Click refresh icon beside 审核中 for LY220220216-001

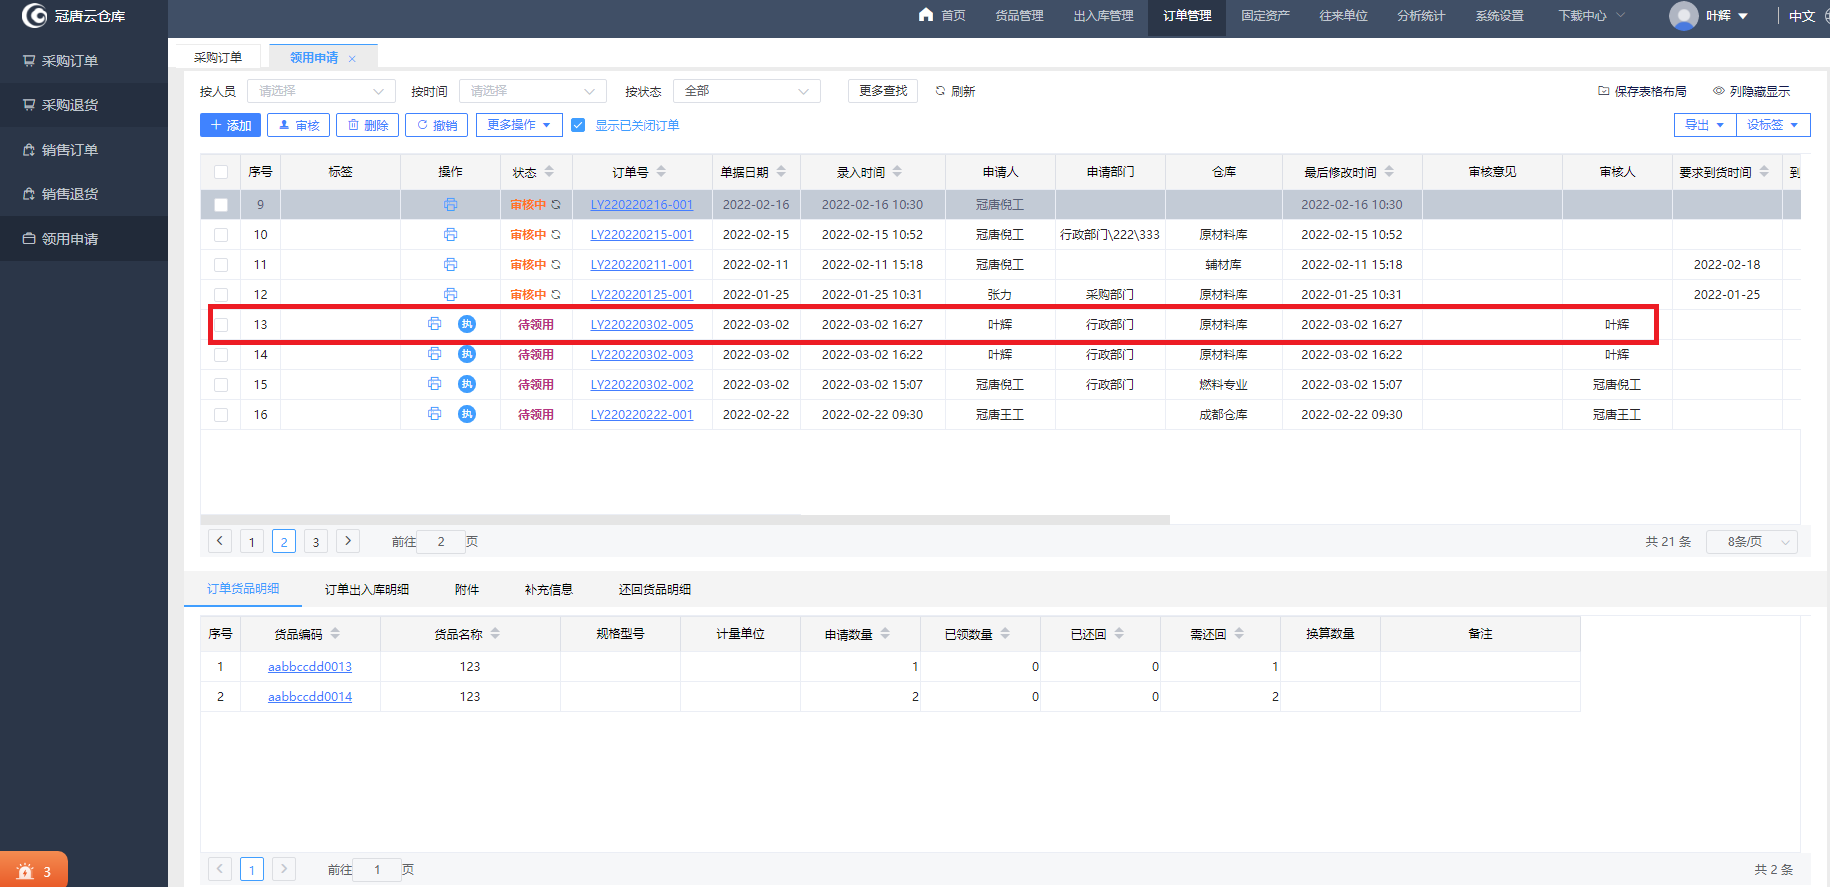(556, 204)
